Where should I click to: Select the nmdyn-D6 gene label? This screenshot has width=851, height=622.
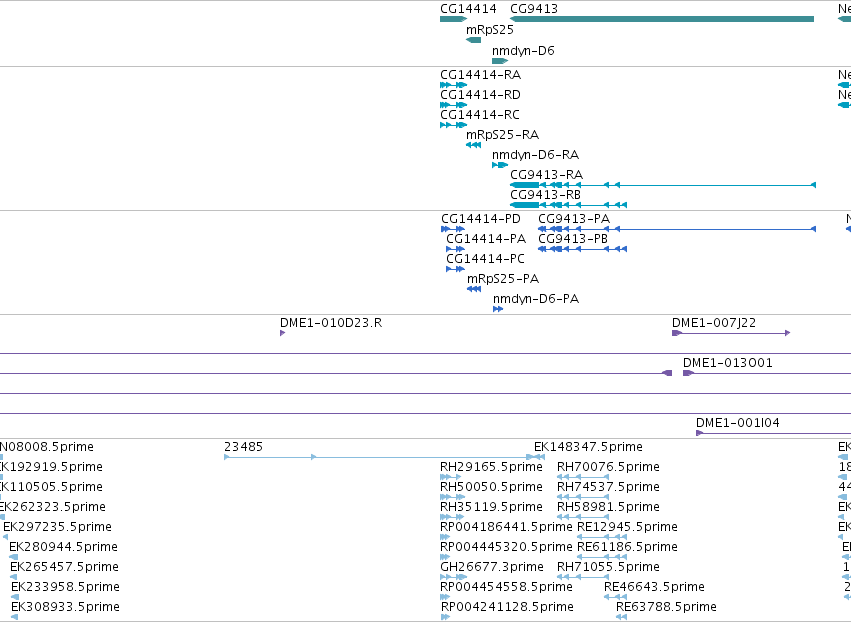coord(523,50)
